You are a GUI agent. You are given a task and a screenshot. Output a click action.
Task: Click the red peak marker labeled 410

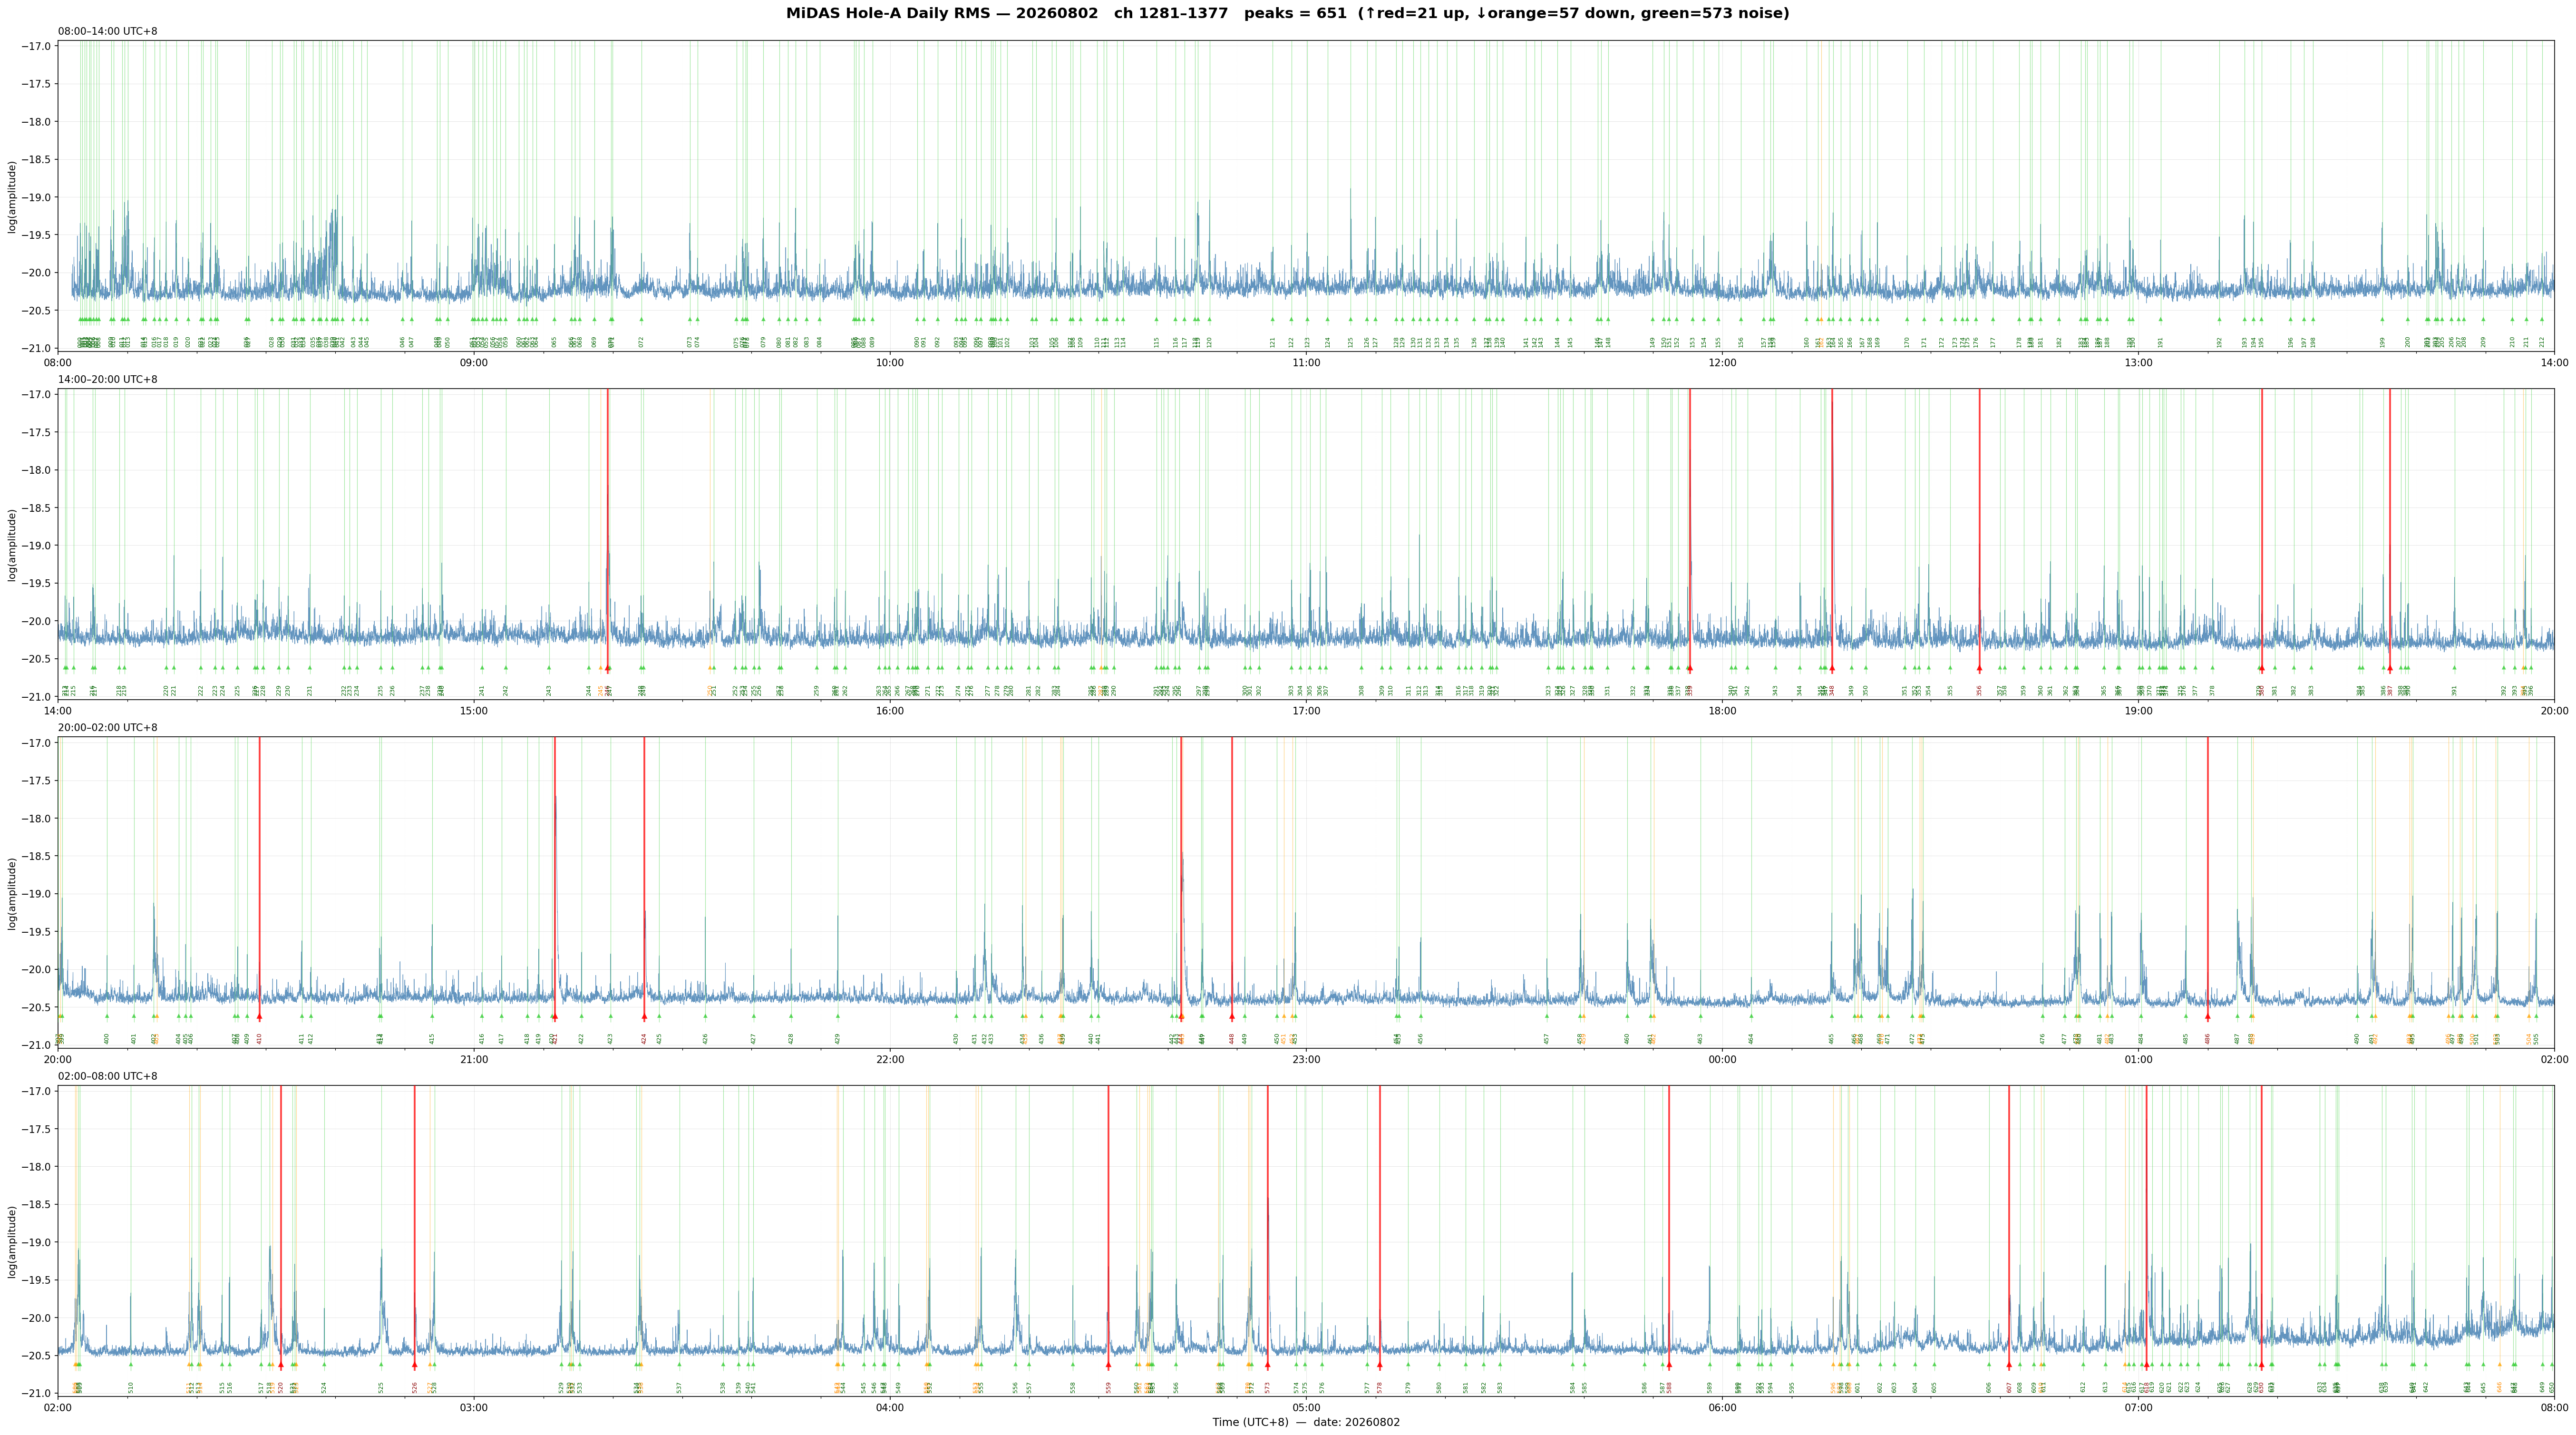pos(259,1017)
